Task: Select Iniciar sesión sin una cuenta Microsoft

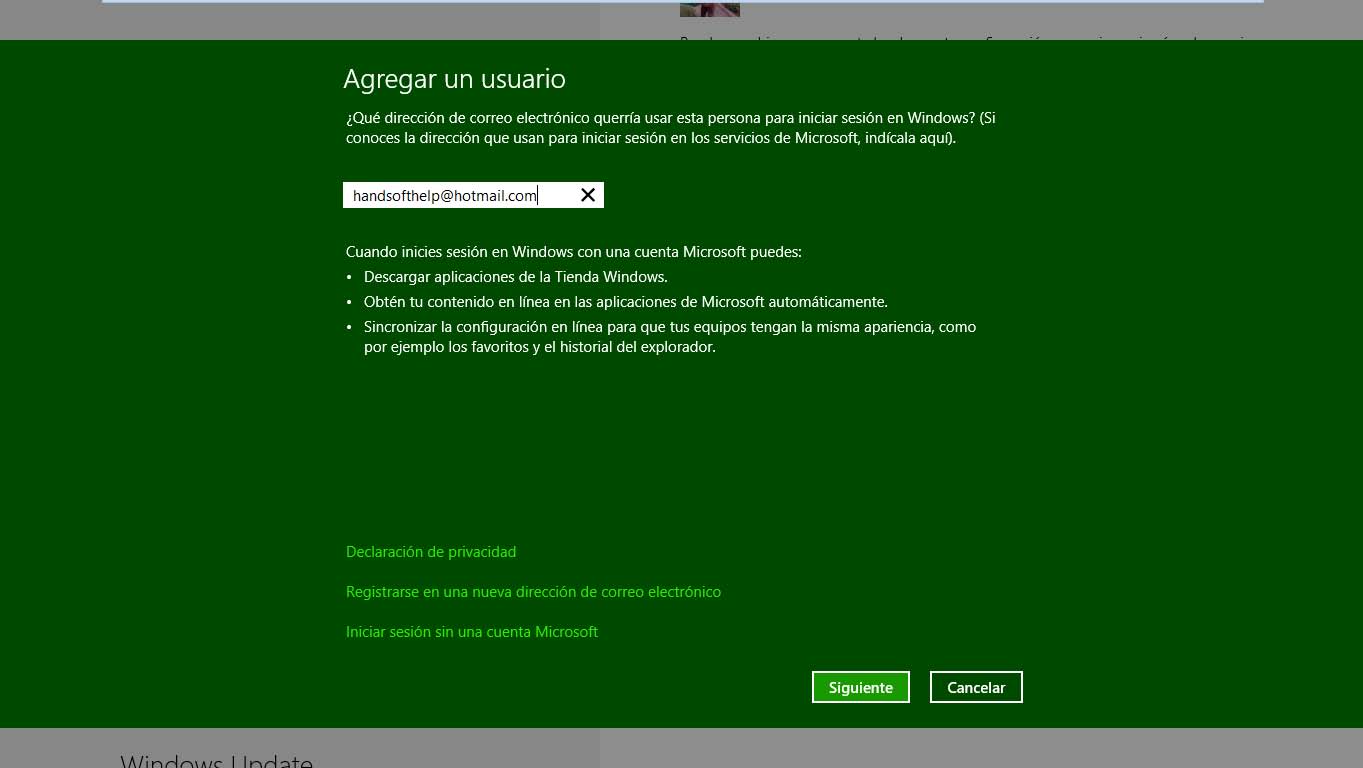Action: [472, 632]
